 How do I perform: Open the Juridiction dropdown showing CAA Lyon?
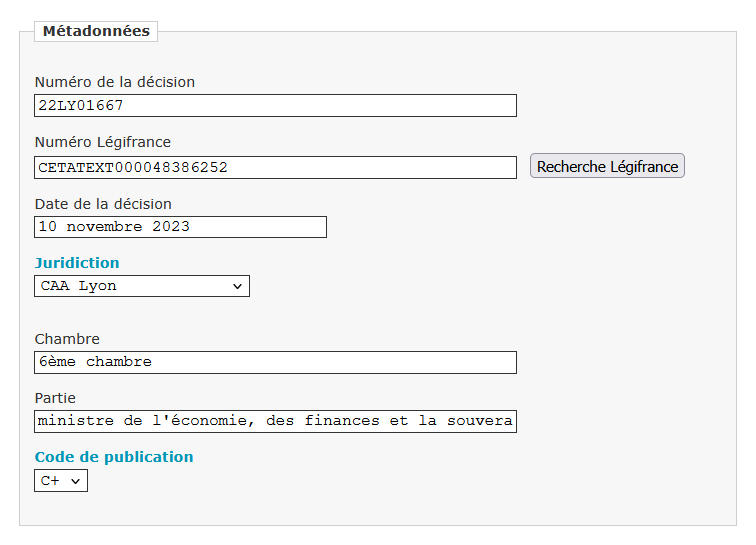click(142, 286)
